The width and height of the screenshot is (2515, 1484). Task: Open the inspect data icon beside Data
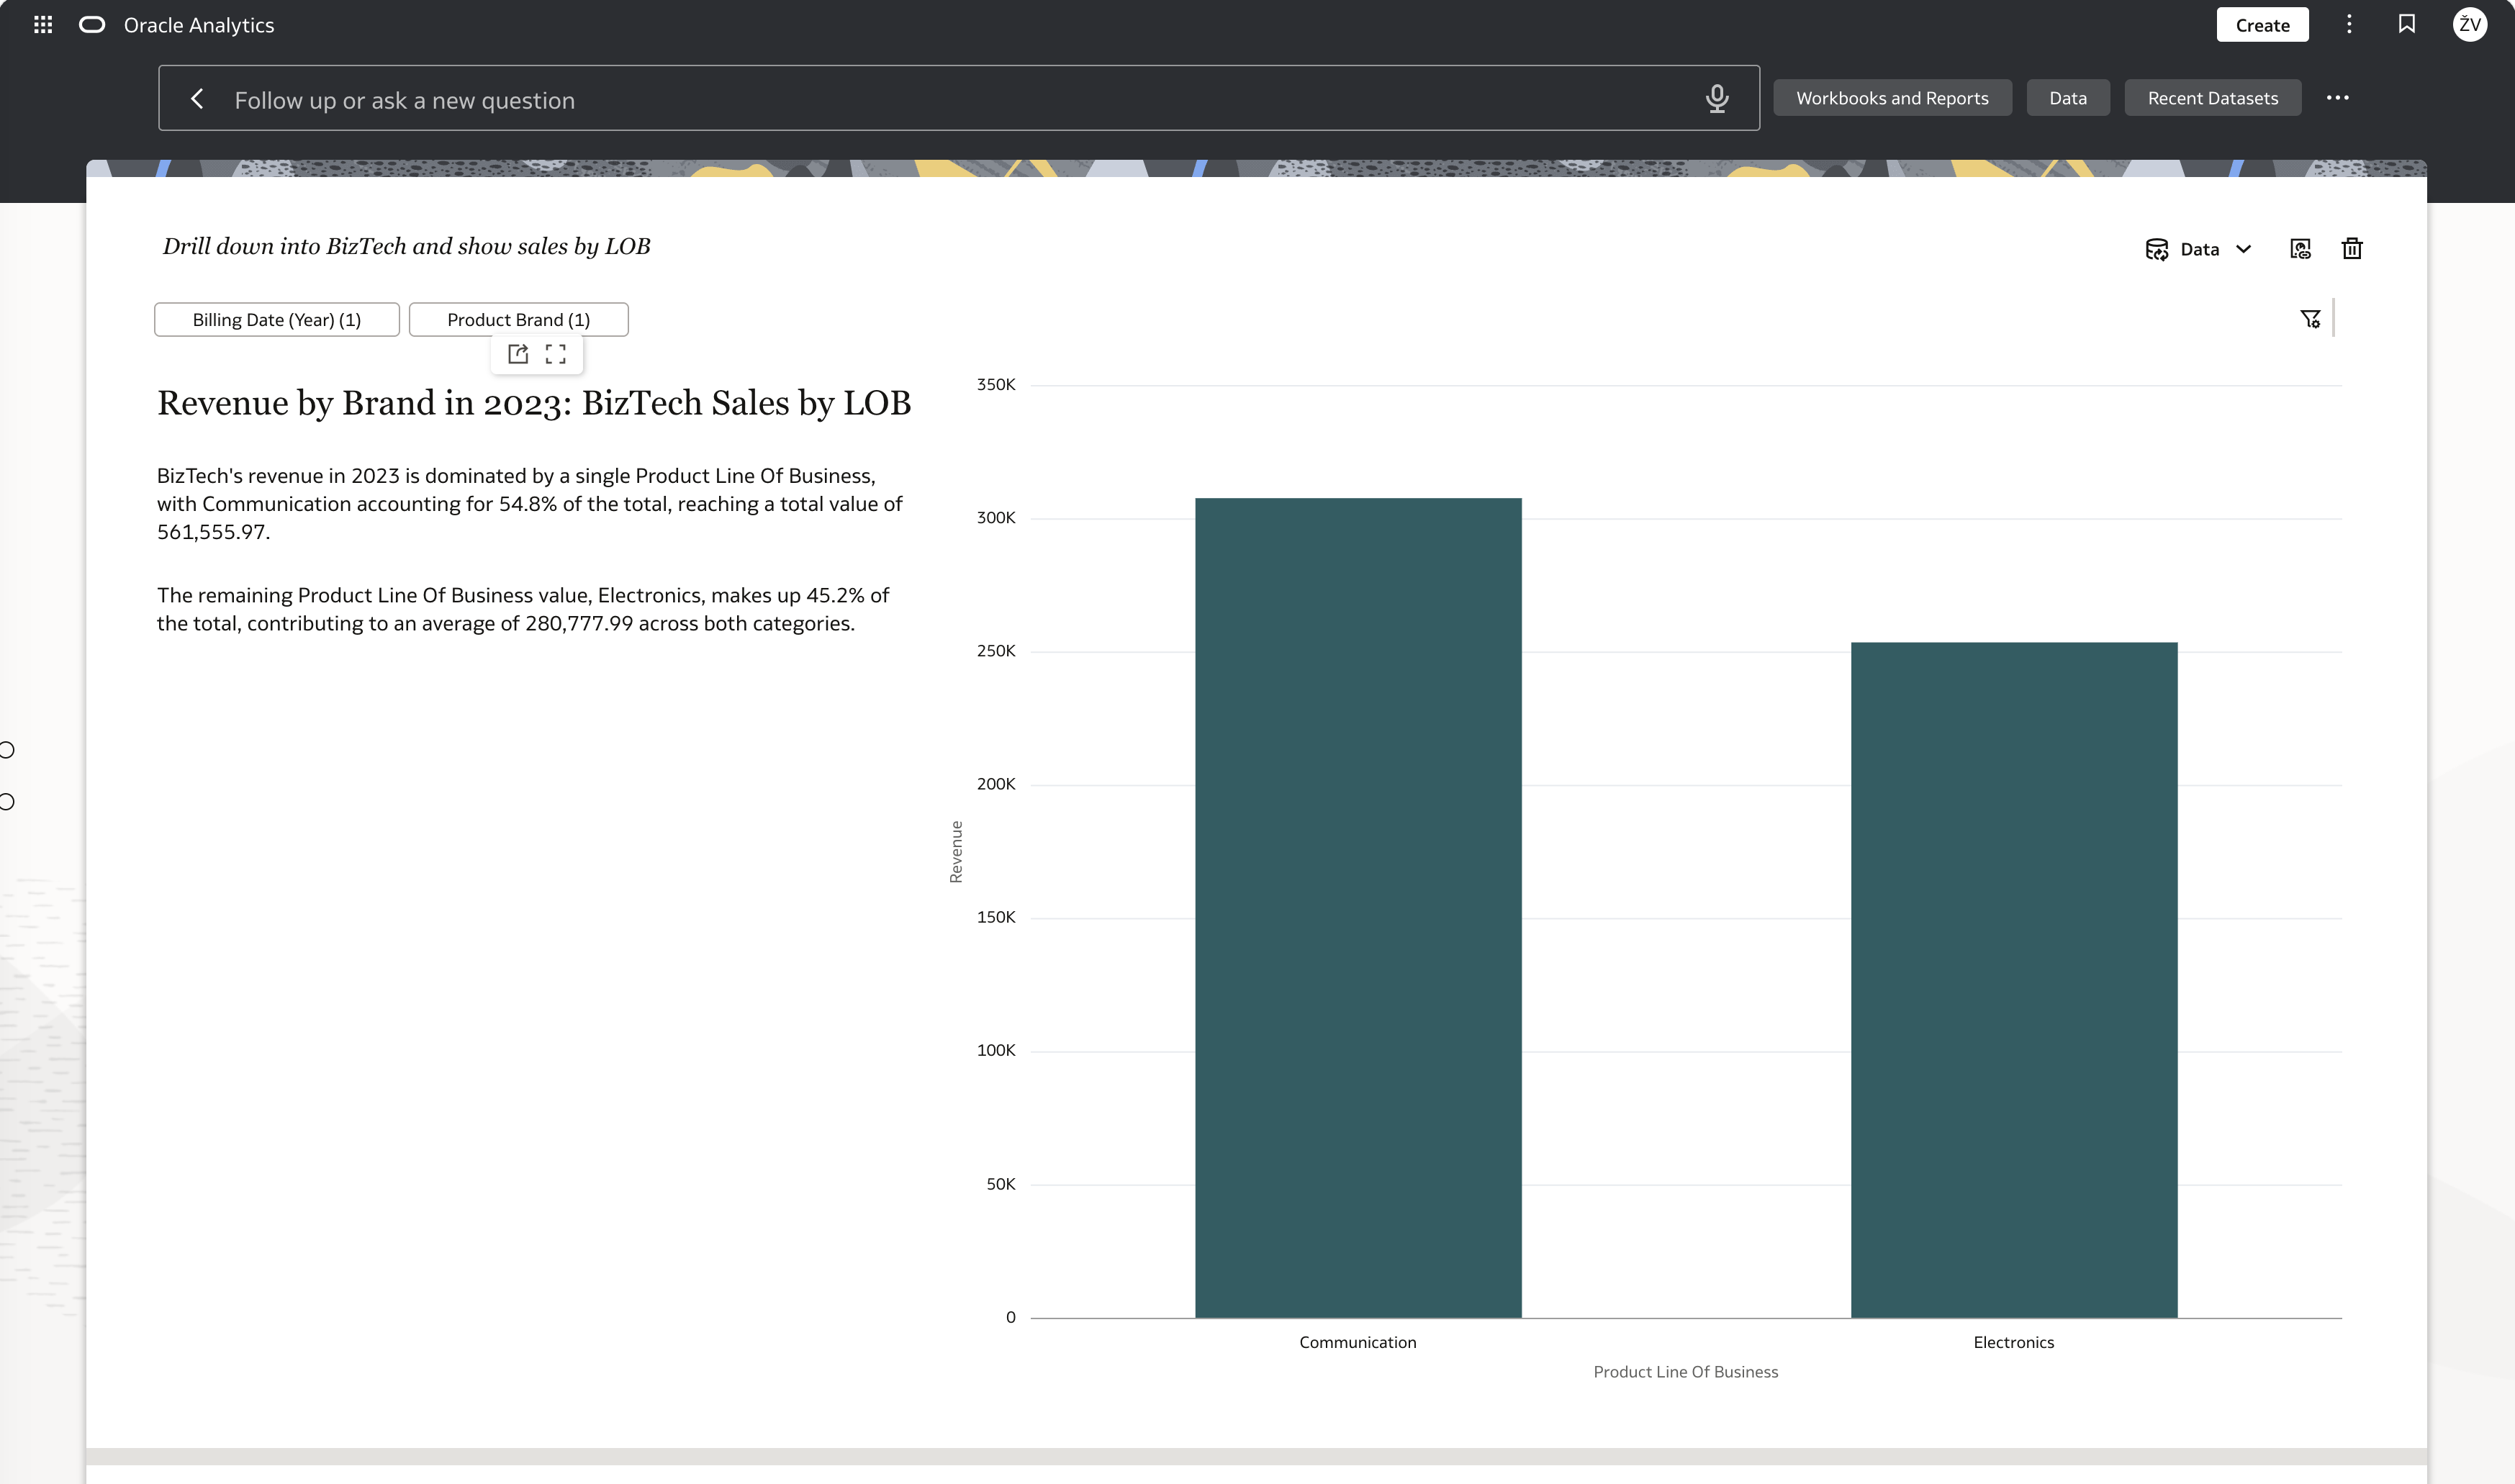pyautogui.click(x=2300, y=249)
